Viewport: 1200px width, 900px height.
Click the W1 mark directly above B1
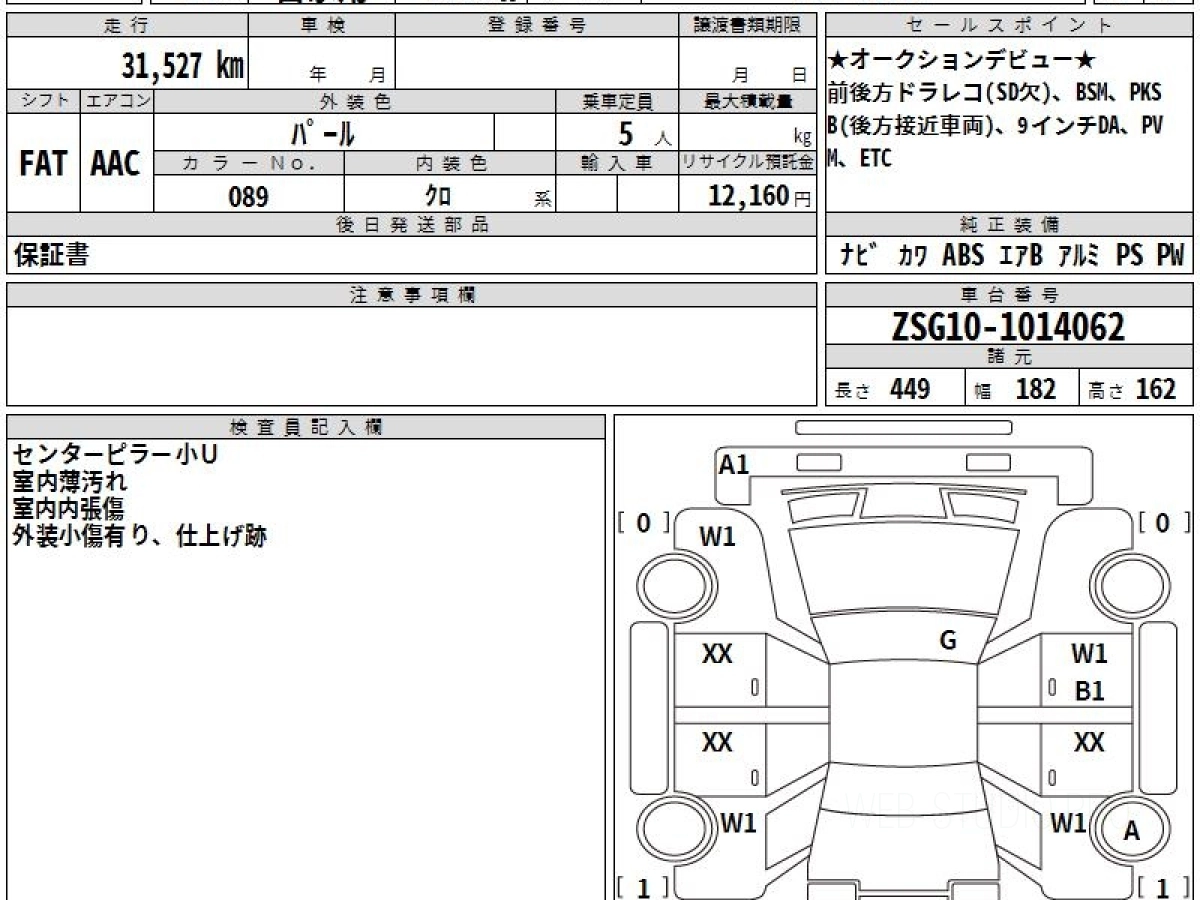coord(1089,655)
